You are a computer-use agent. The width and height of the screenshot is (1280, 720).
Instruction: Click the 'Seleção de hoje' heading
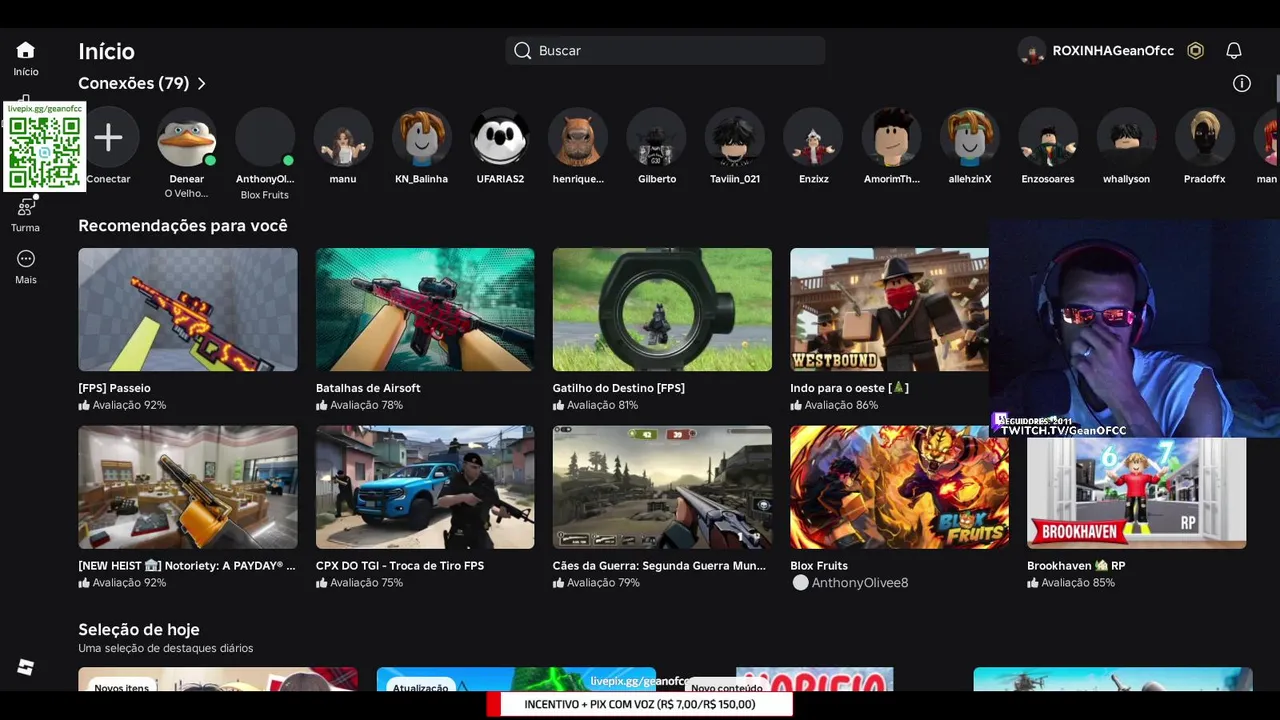[x=139, y=630]
